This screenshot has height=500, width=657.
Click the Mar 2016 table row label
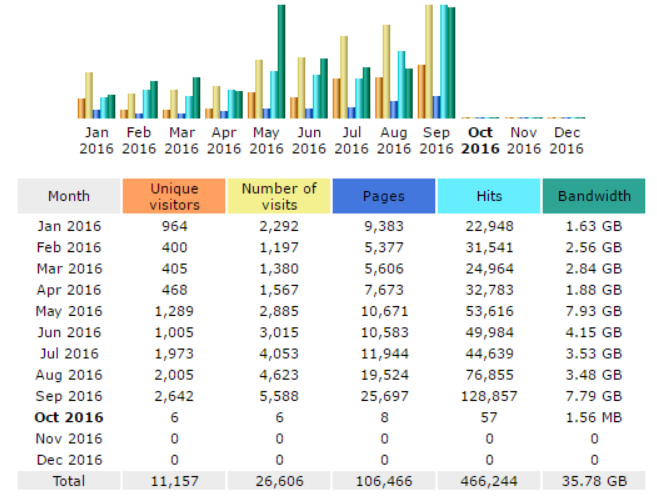pyautogui.click(x=69, y=269)
